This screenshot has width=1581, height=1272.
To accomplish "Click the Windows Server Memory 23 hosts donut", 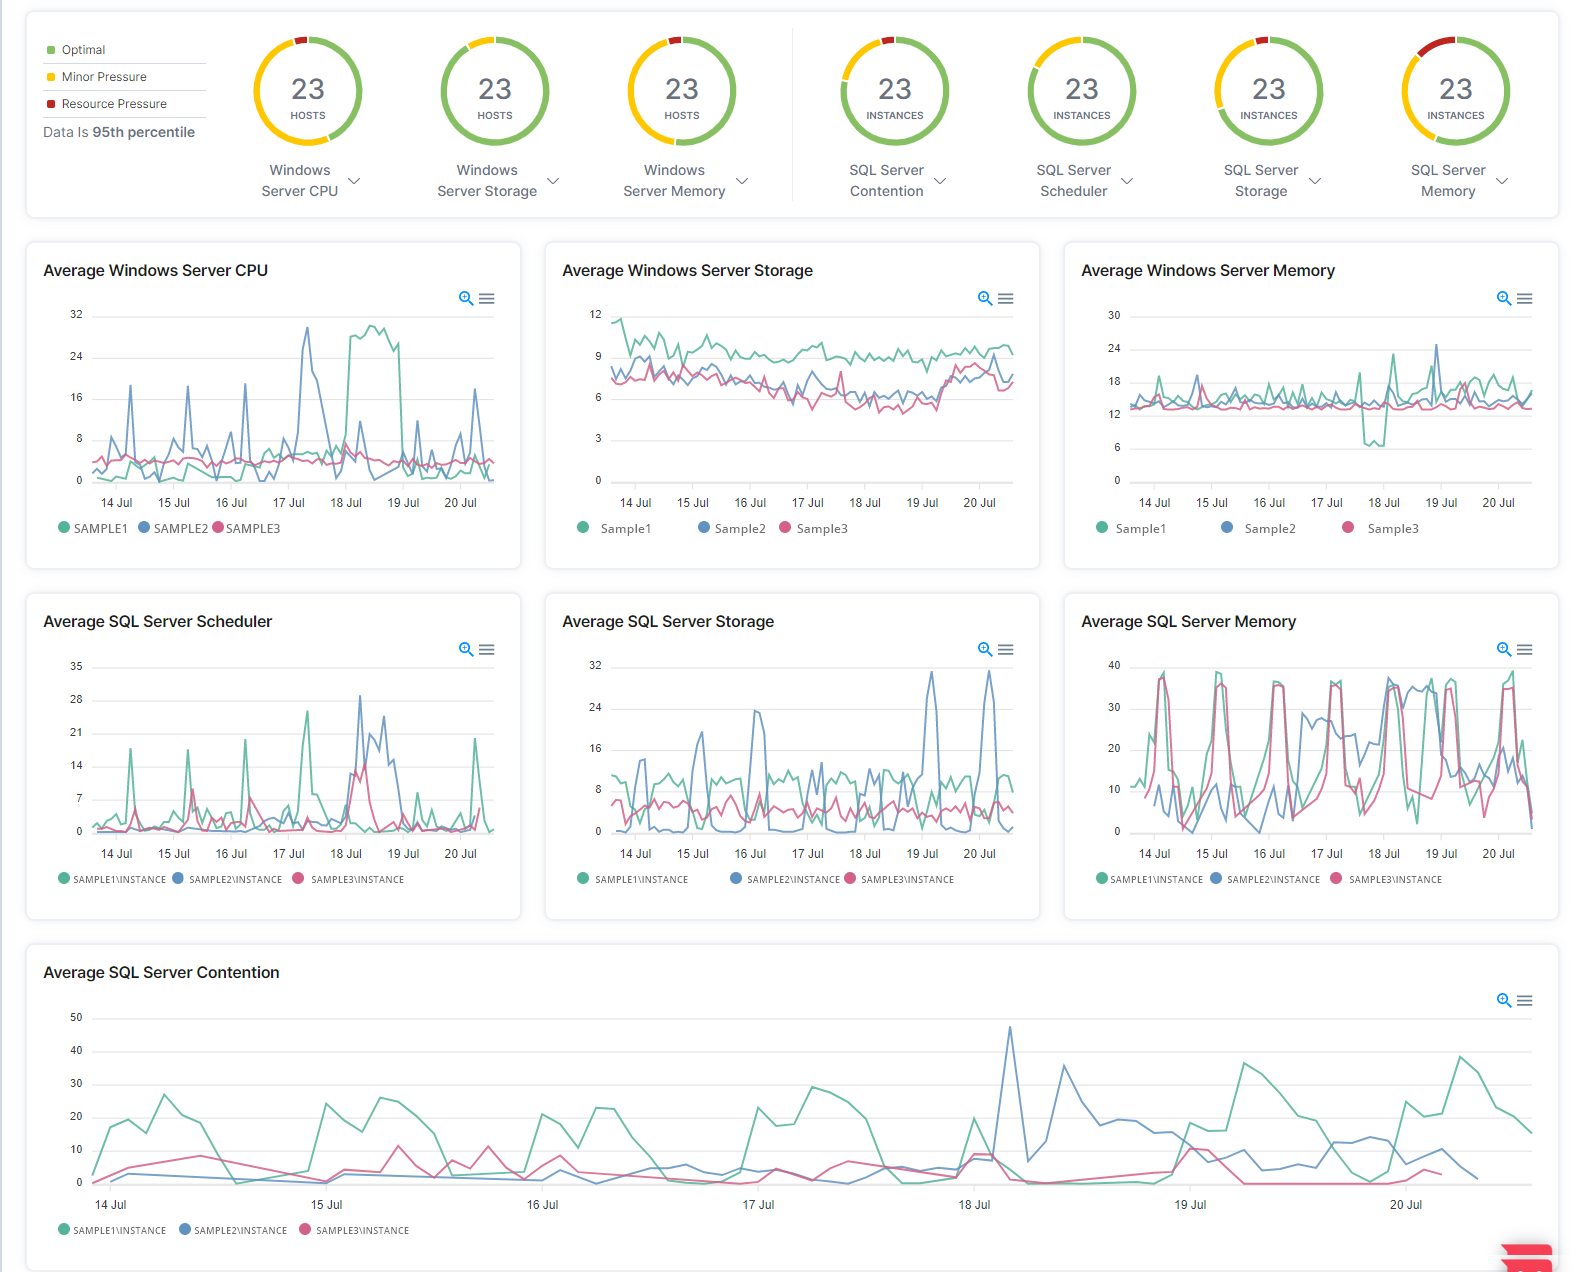I will [682, 91].
